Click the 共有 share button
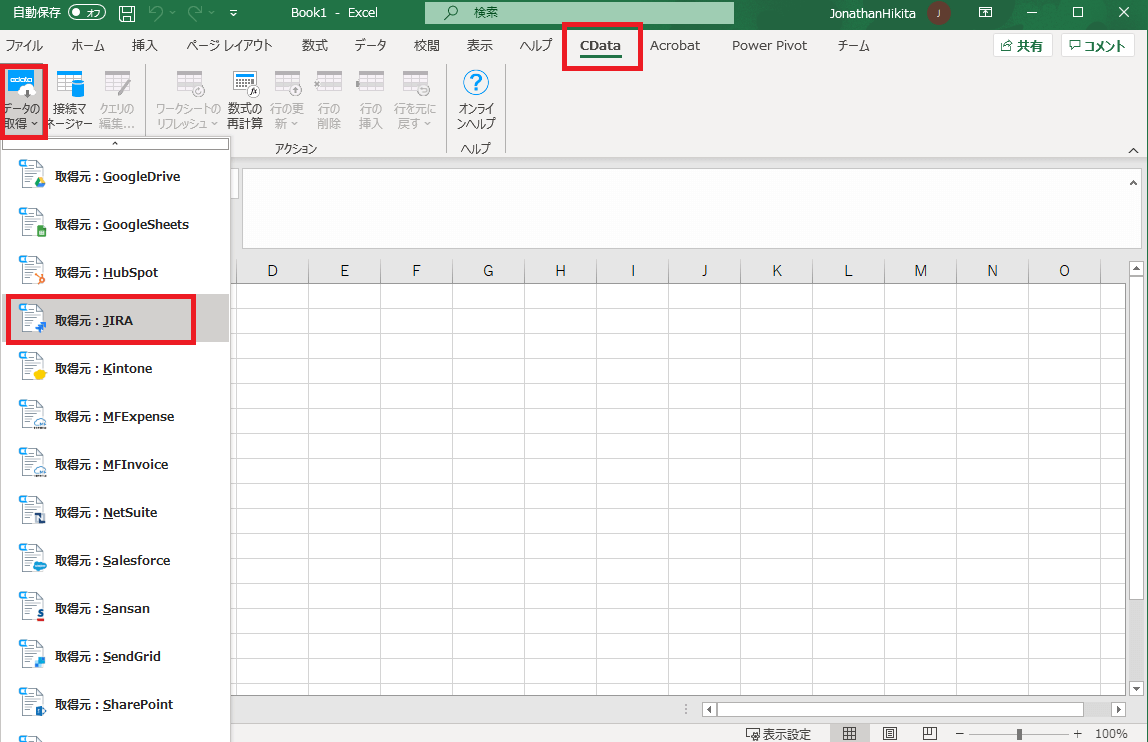 pyautogui.click(x=1022, y=45)
